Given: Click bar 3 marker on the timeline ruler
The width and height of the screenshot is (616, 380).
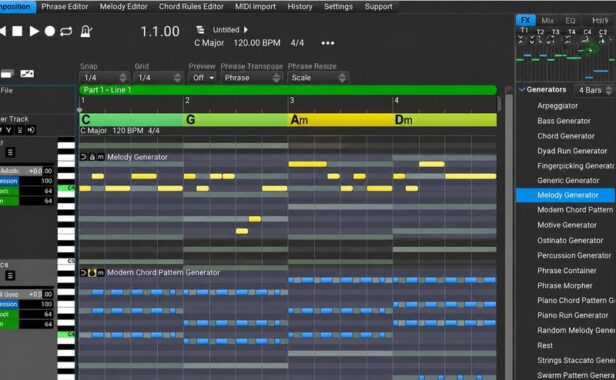Looking at the screenshot, I should (x=292, y=101).
